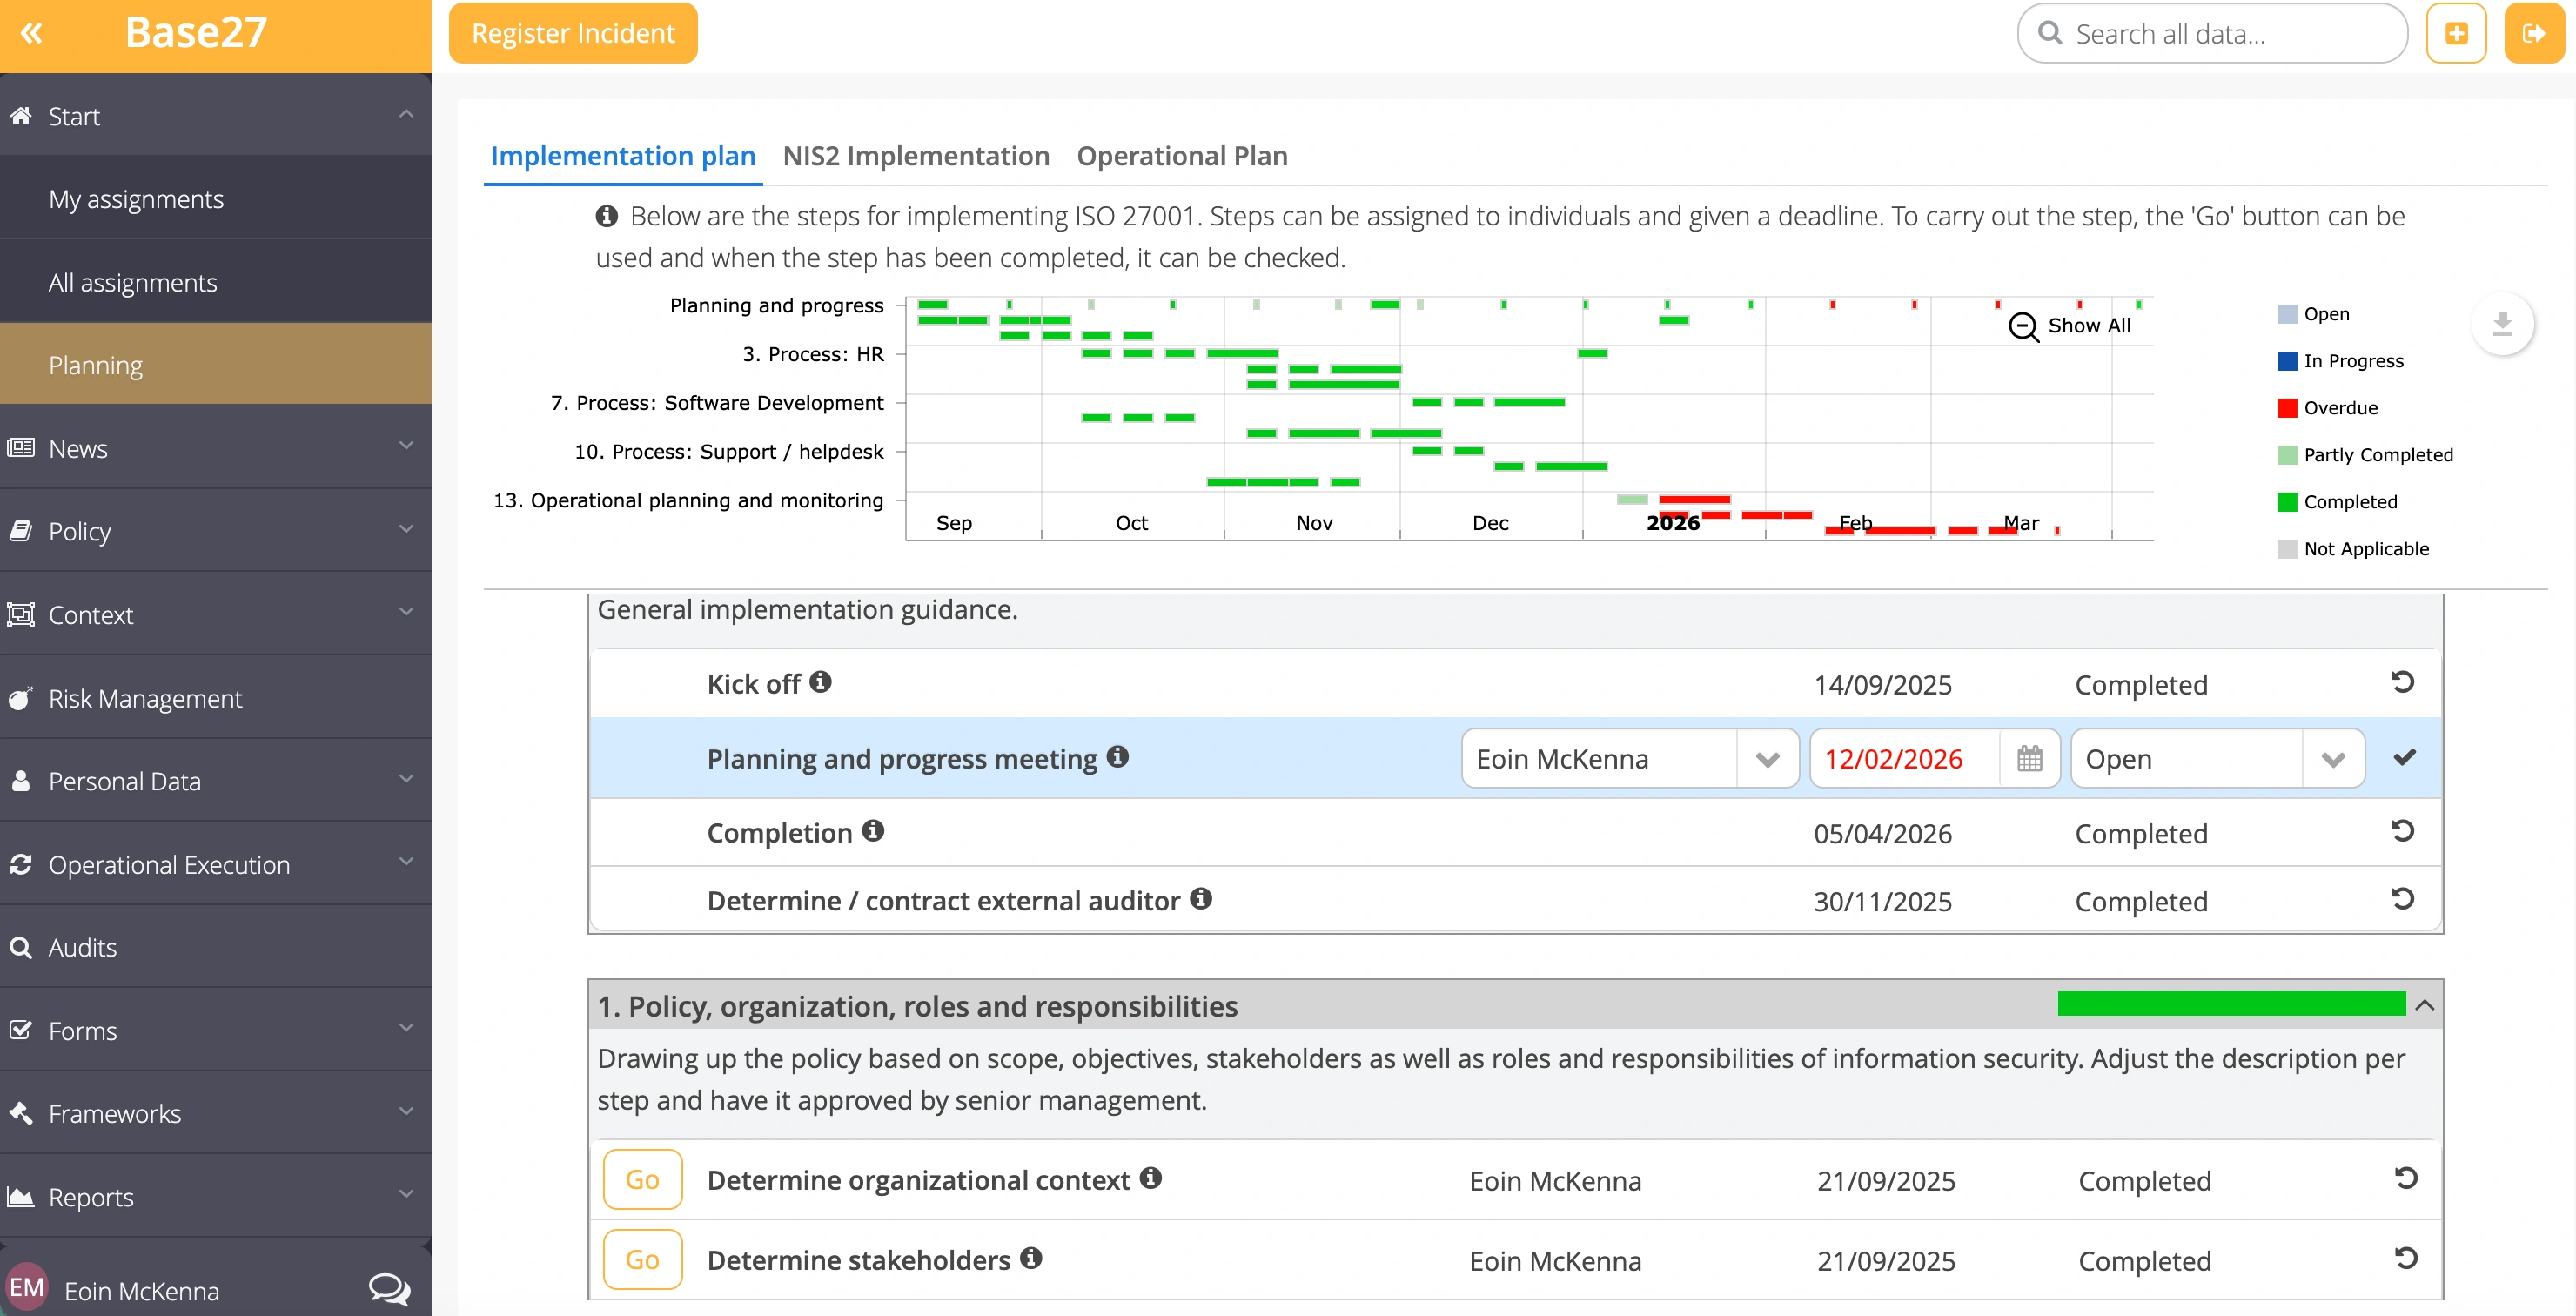
Task: Toggle Overdue series in legend
Action: coord(2327,408)
